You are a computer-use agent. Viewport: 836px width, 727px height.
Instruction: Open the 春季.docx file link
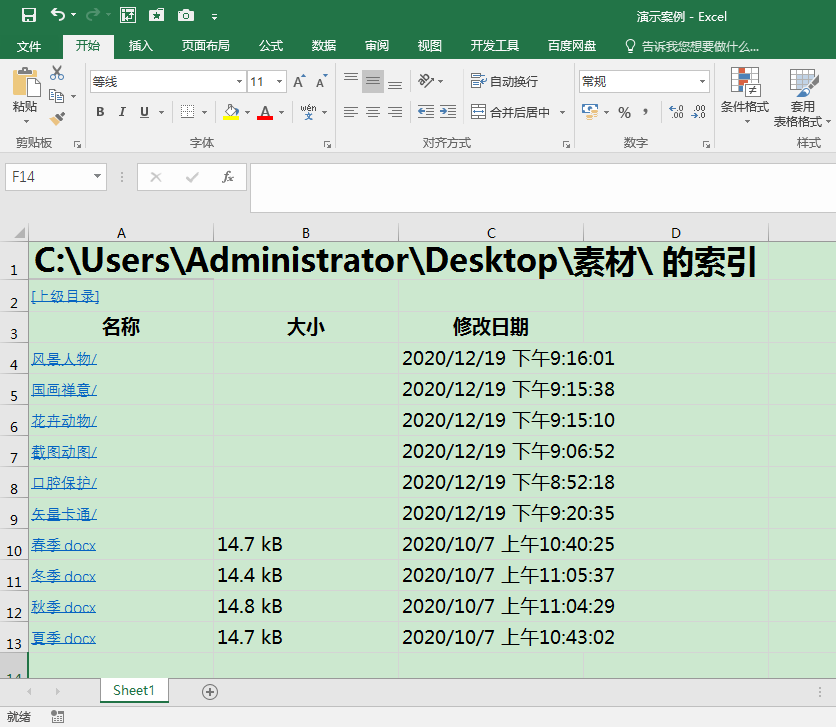(63, 545)
